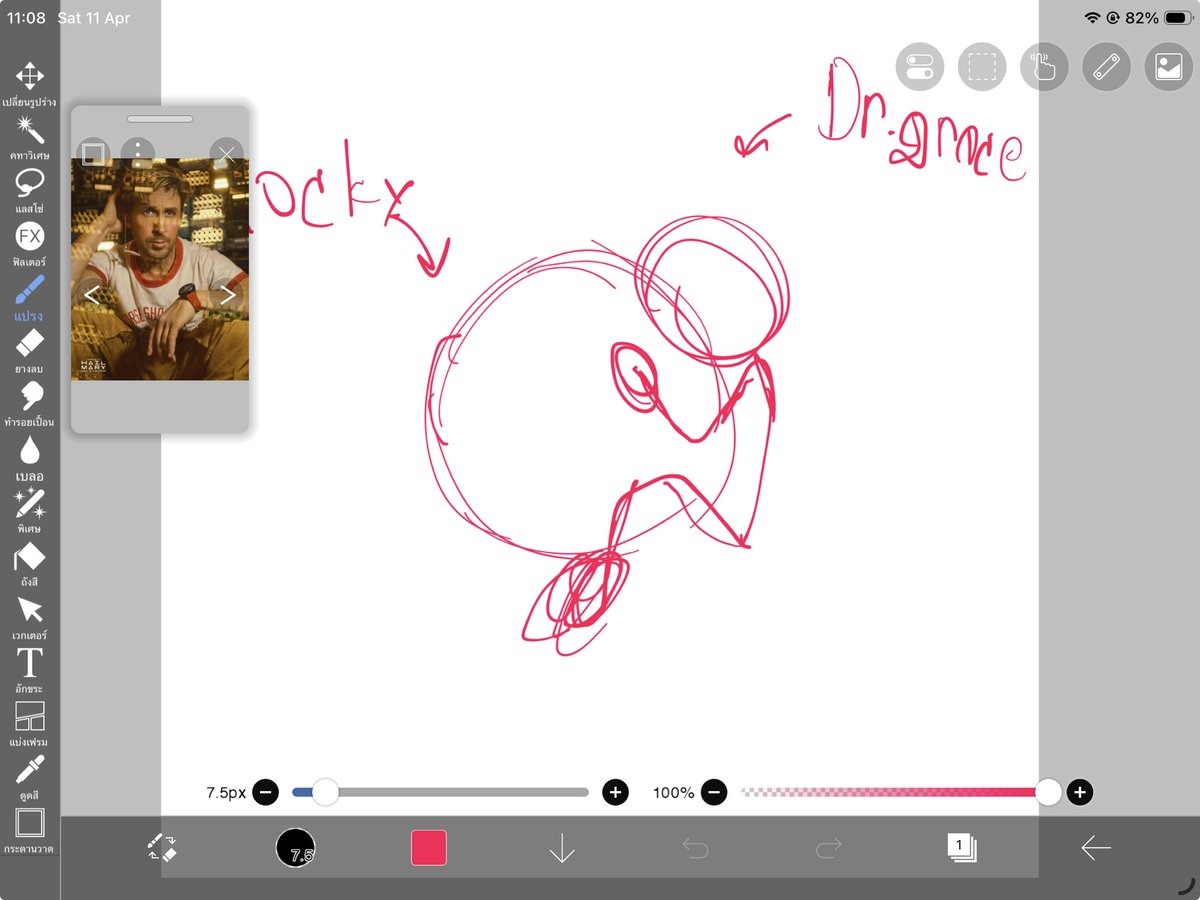This screenshot has height=900, width=1200.
Task: Open the selection area dashed-square icon
Action: (x=982, y=67)
